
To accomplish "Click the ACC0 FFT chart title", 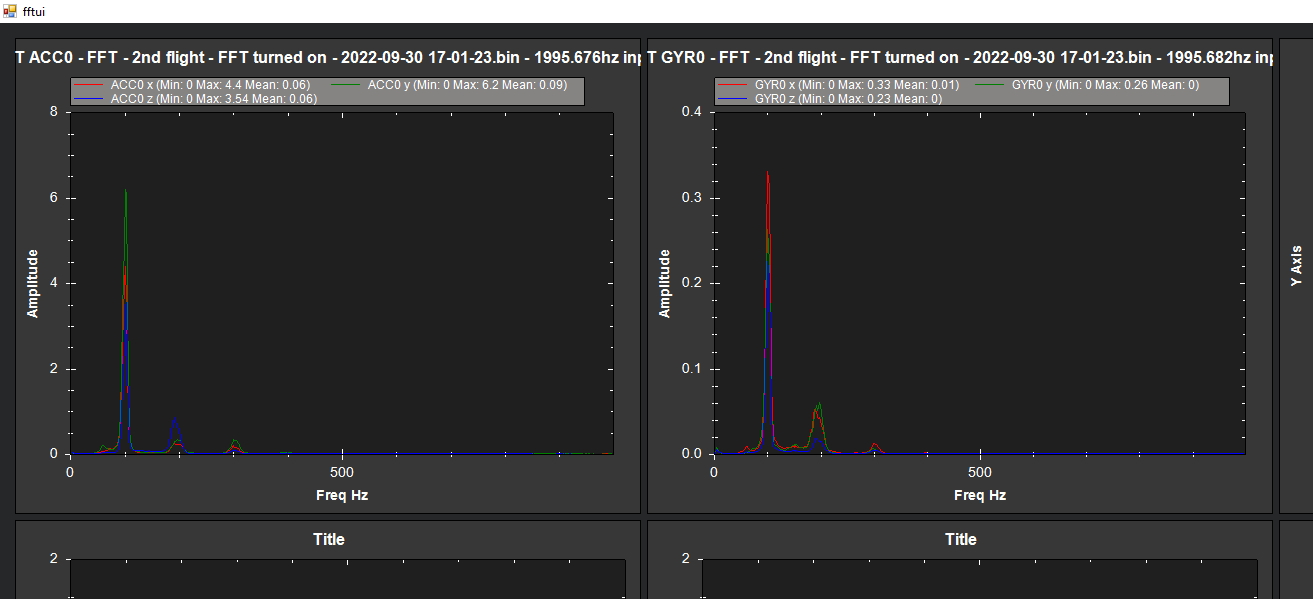I will coord(328,57).
